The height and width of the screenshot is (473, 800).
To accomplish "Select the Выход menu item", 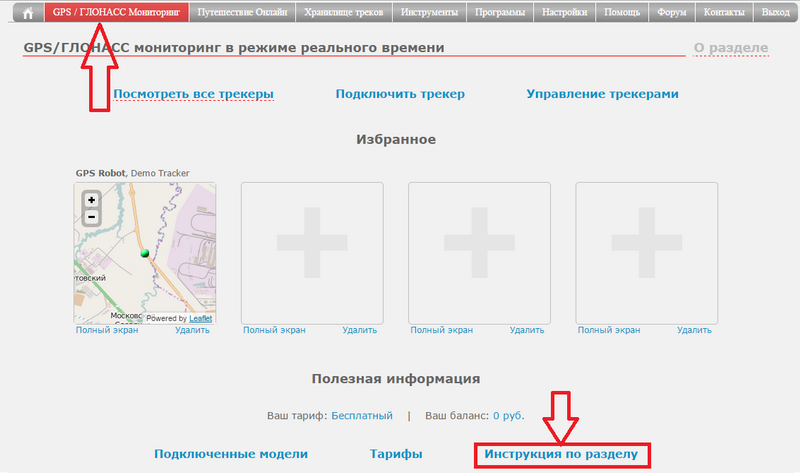I will pos(774,13).
